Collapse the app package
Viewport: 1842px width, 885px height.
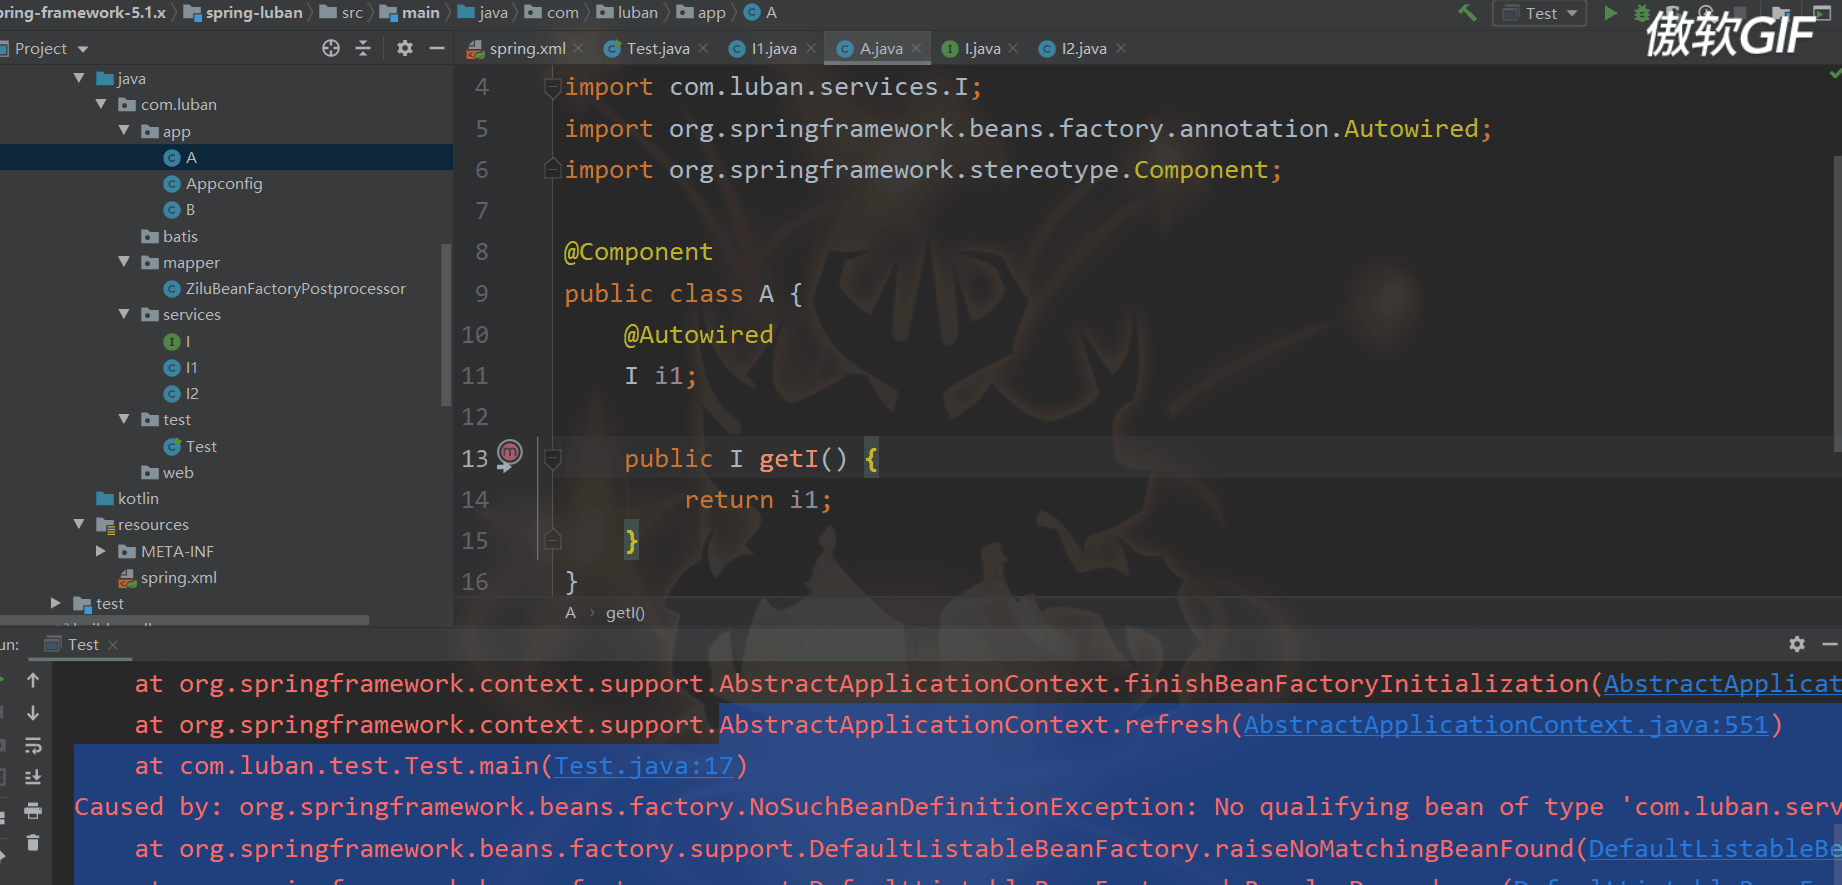point(124,130)
